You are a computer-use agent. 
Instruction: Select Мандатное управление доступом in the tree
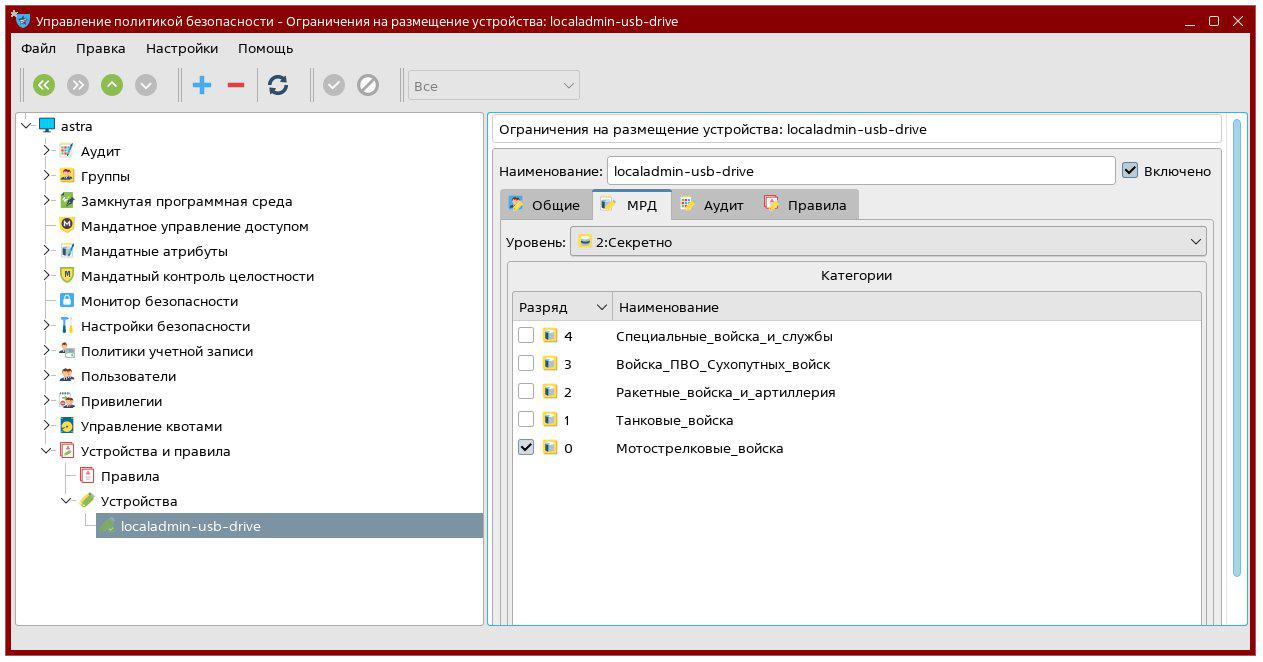tap(194, 226)
